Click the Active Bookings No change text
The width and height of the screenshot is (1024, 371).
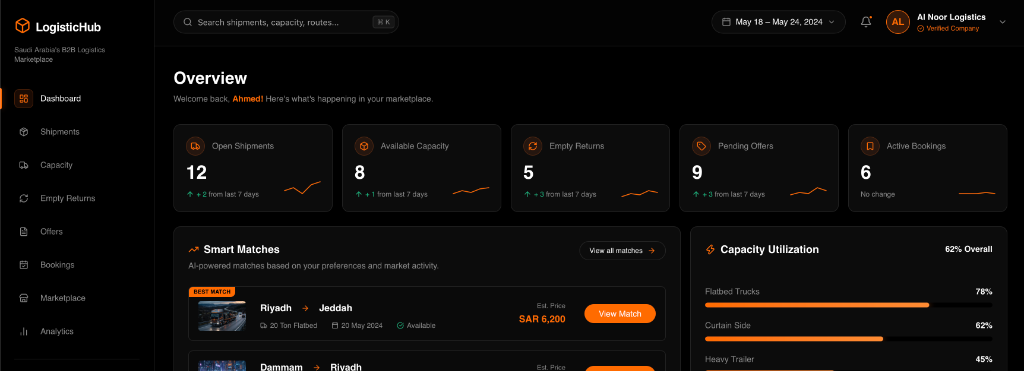878,195
